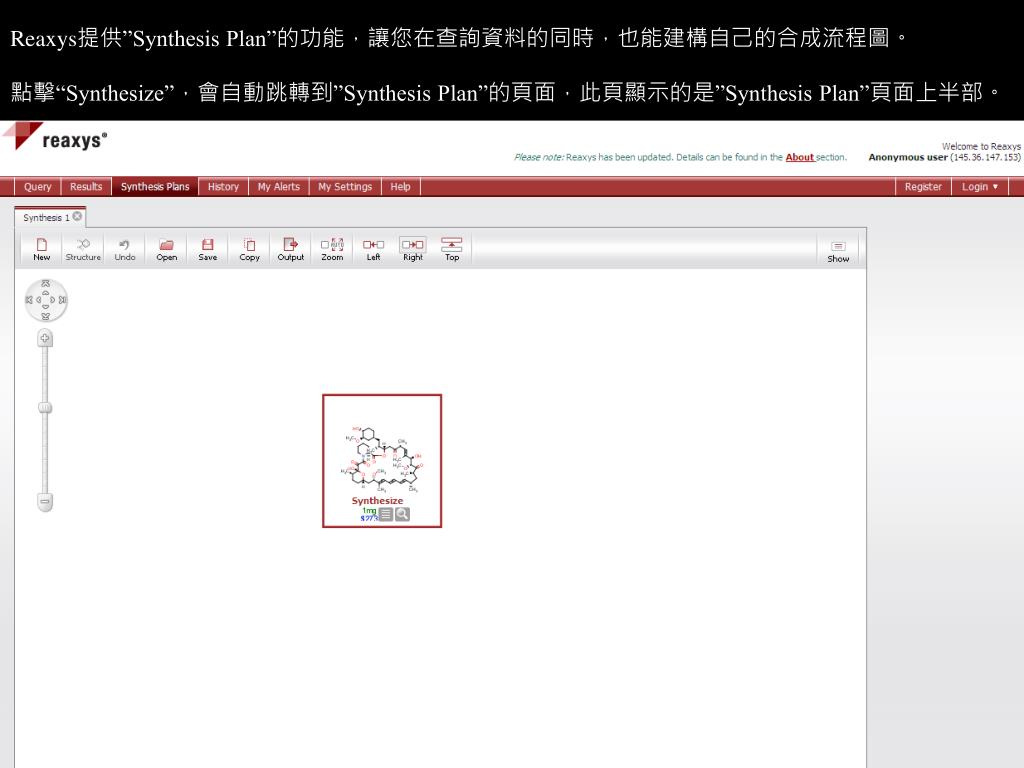Screen dimensions: 1024x768
Task: Click the 1mg quantity label
Action: [x=369, y=510]
